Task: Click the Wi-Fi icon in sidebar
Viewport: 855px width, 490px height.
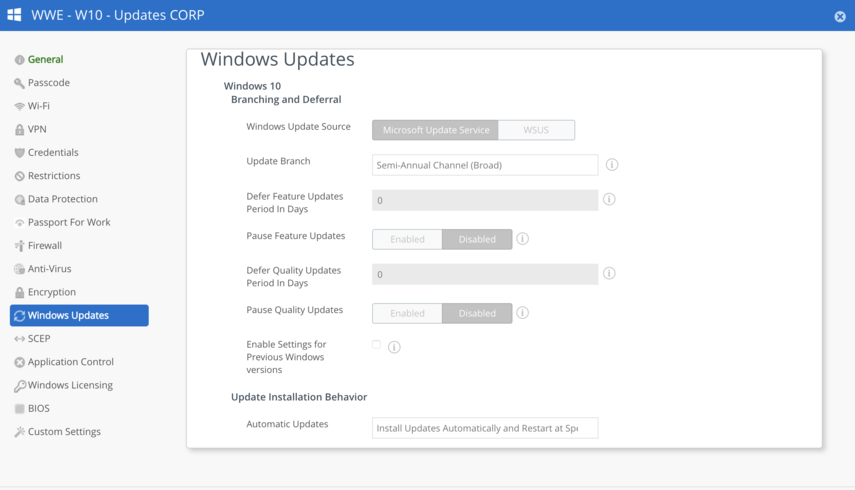Action: click(x=19, y=106)
